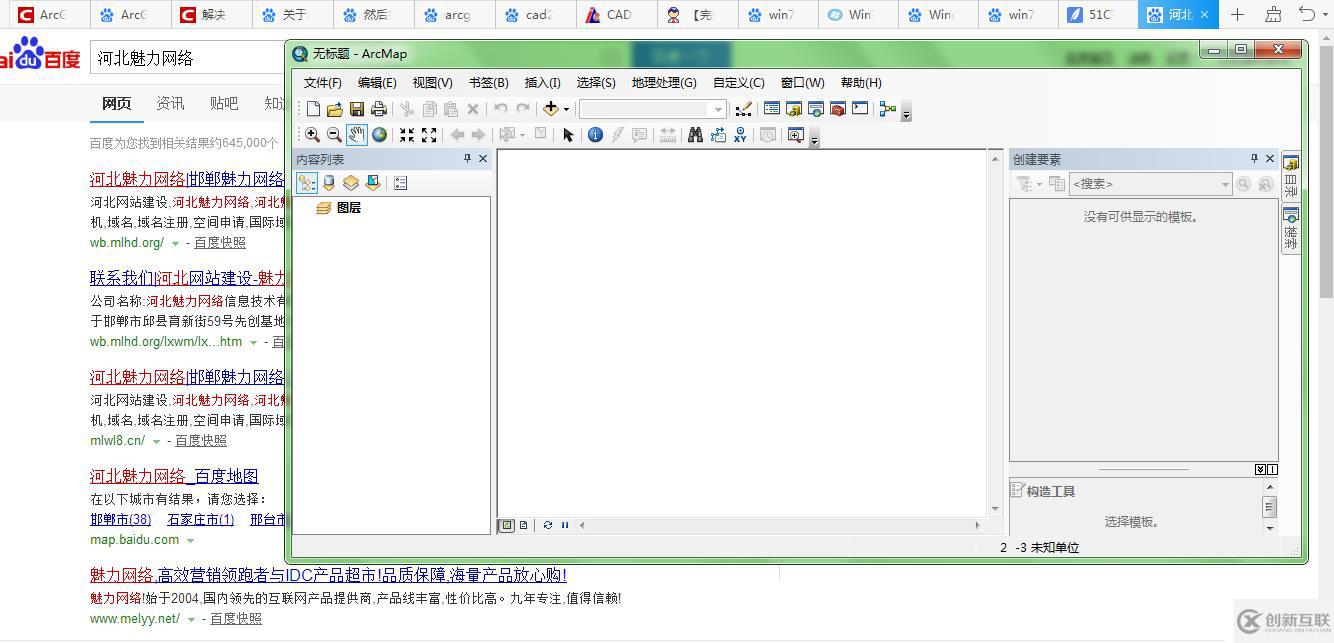Open the 资讯 tab on Baidu
Screen dimensions: 1334x643
(x=170, y=103)
